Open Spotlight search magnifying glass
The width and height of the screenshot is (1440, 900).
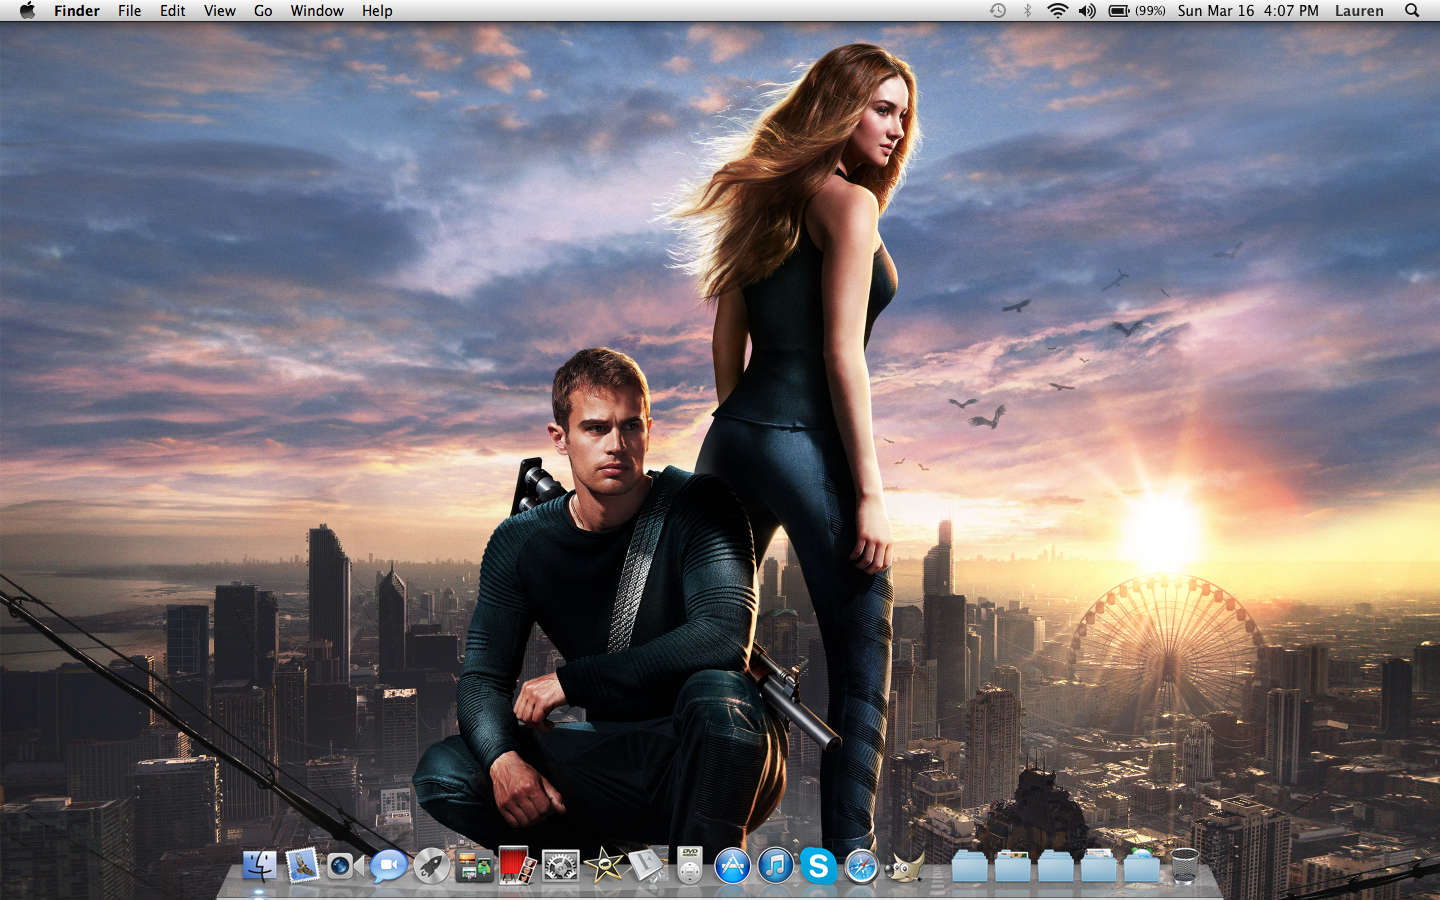[x=1412, y=11]
